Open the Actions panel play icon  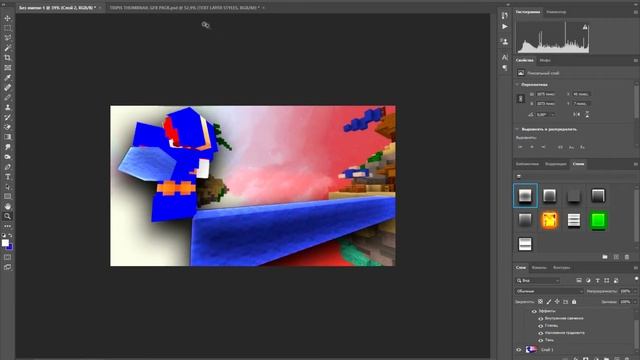(x=505, y=27)
